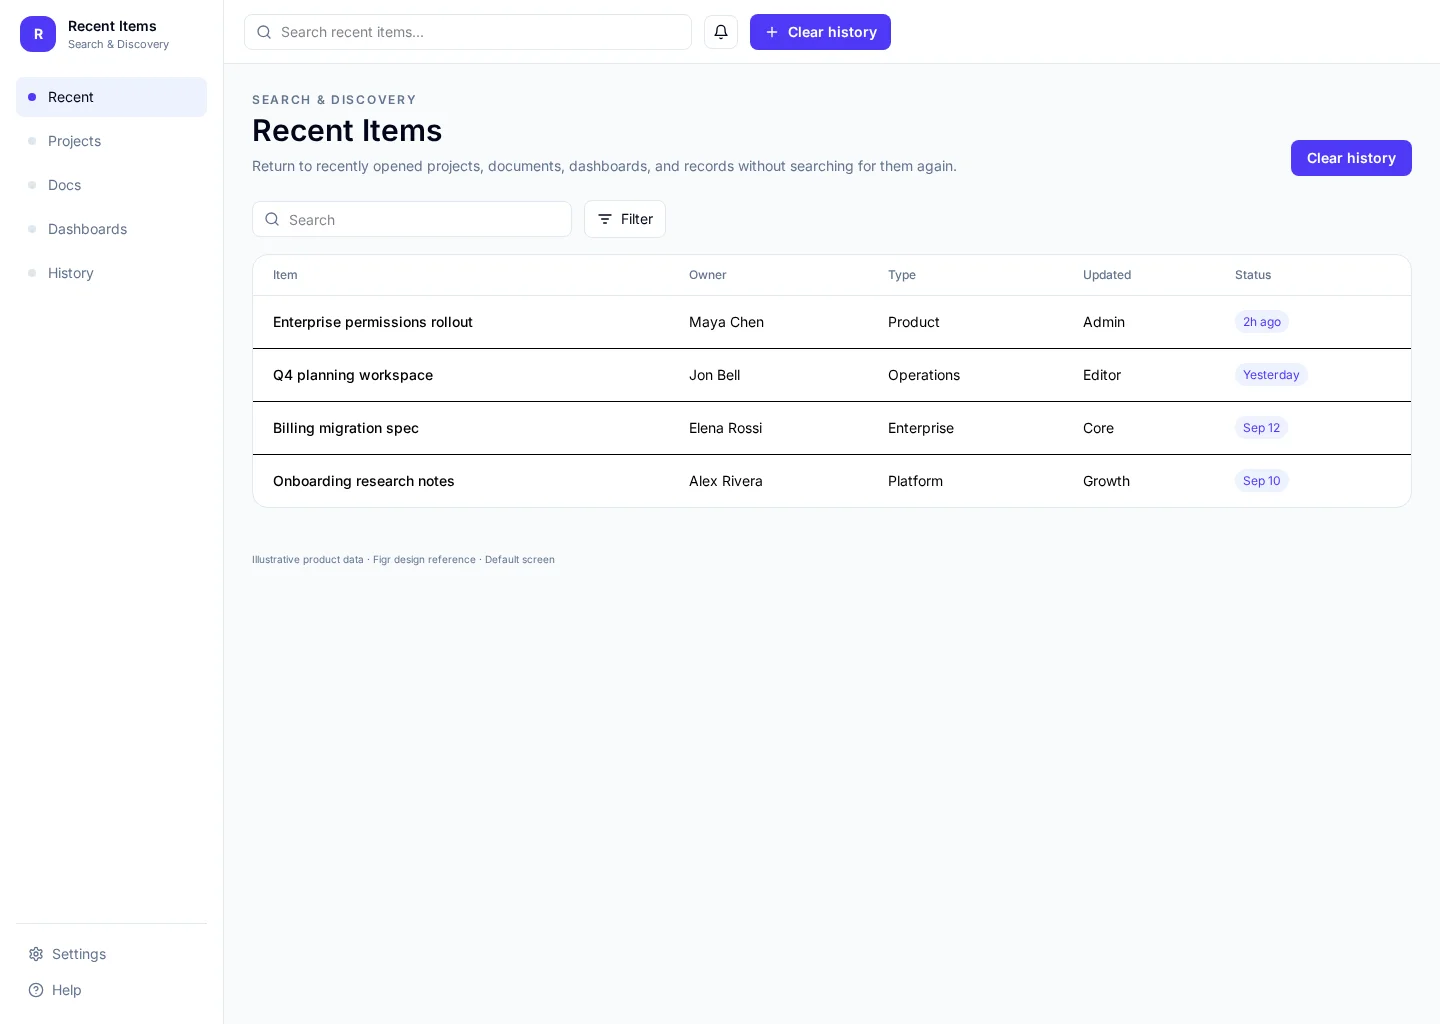
Task: Sort by the Item column header
Action: [285, 275]
